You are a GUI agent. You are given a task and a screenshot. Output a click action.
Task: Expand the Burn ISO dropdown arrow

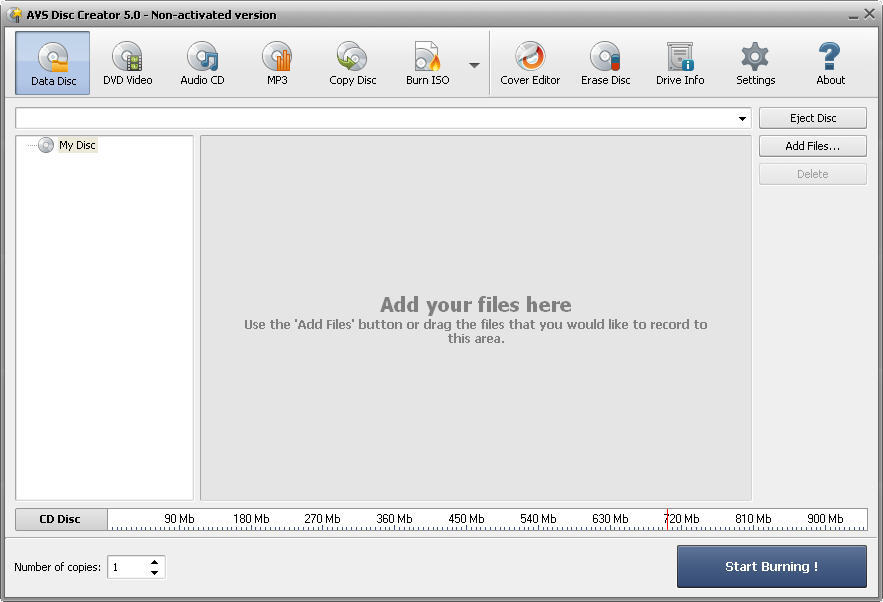pyautogui.click(x=473, y=62)
